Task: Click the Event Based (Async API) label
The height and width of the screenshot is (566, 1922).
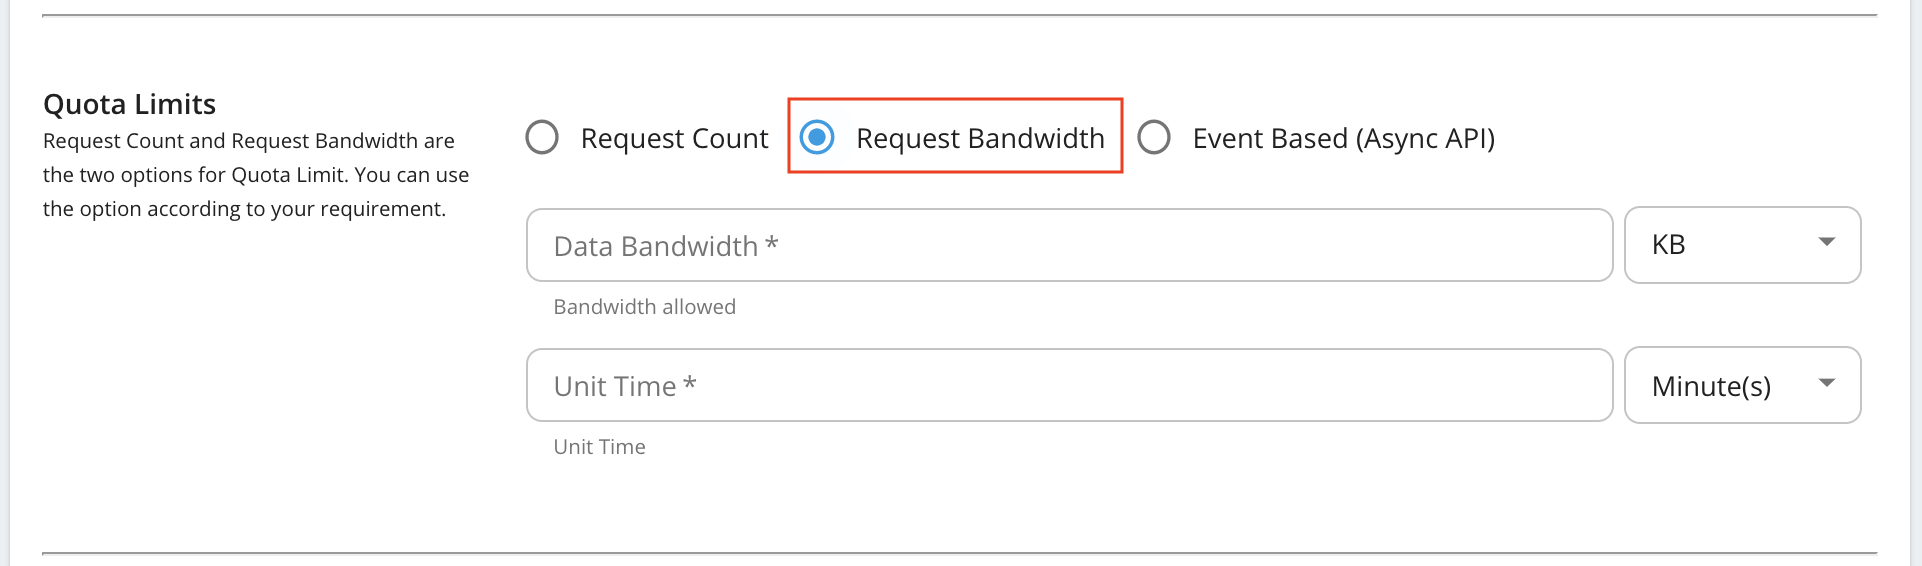Action: (x=1343, y=138)
